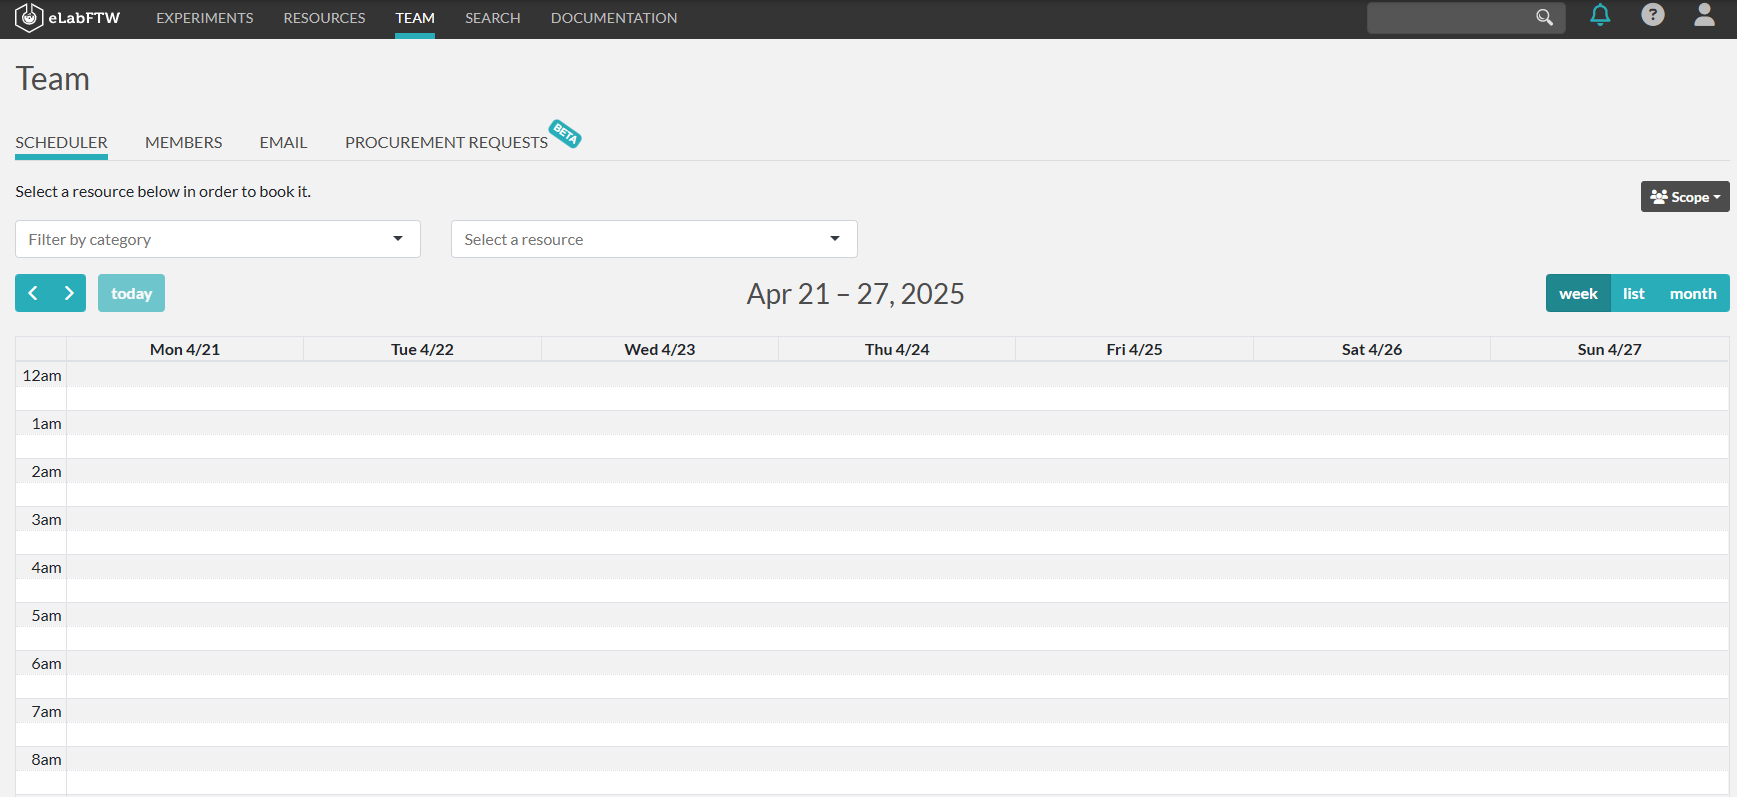Open the user profile menu
1737x797 pixels.
pyautogui.click(x=1704, y=16)
